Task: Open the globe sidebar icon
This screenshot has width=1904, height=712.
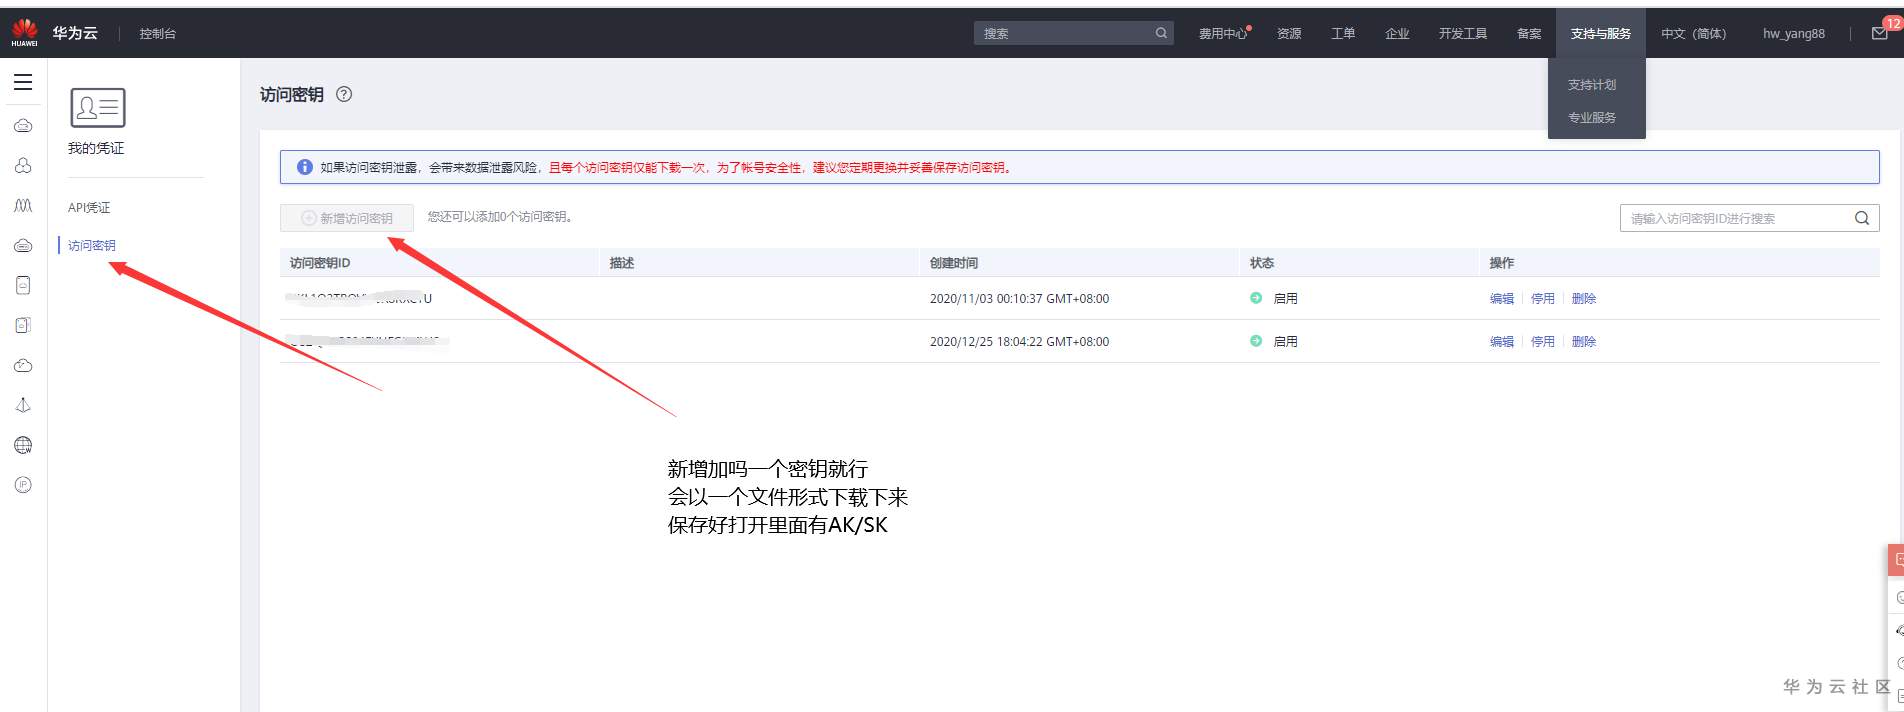Action: (23, 445)
